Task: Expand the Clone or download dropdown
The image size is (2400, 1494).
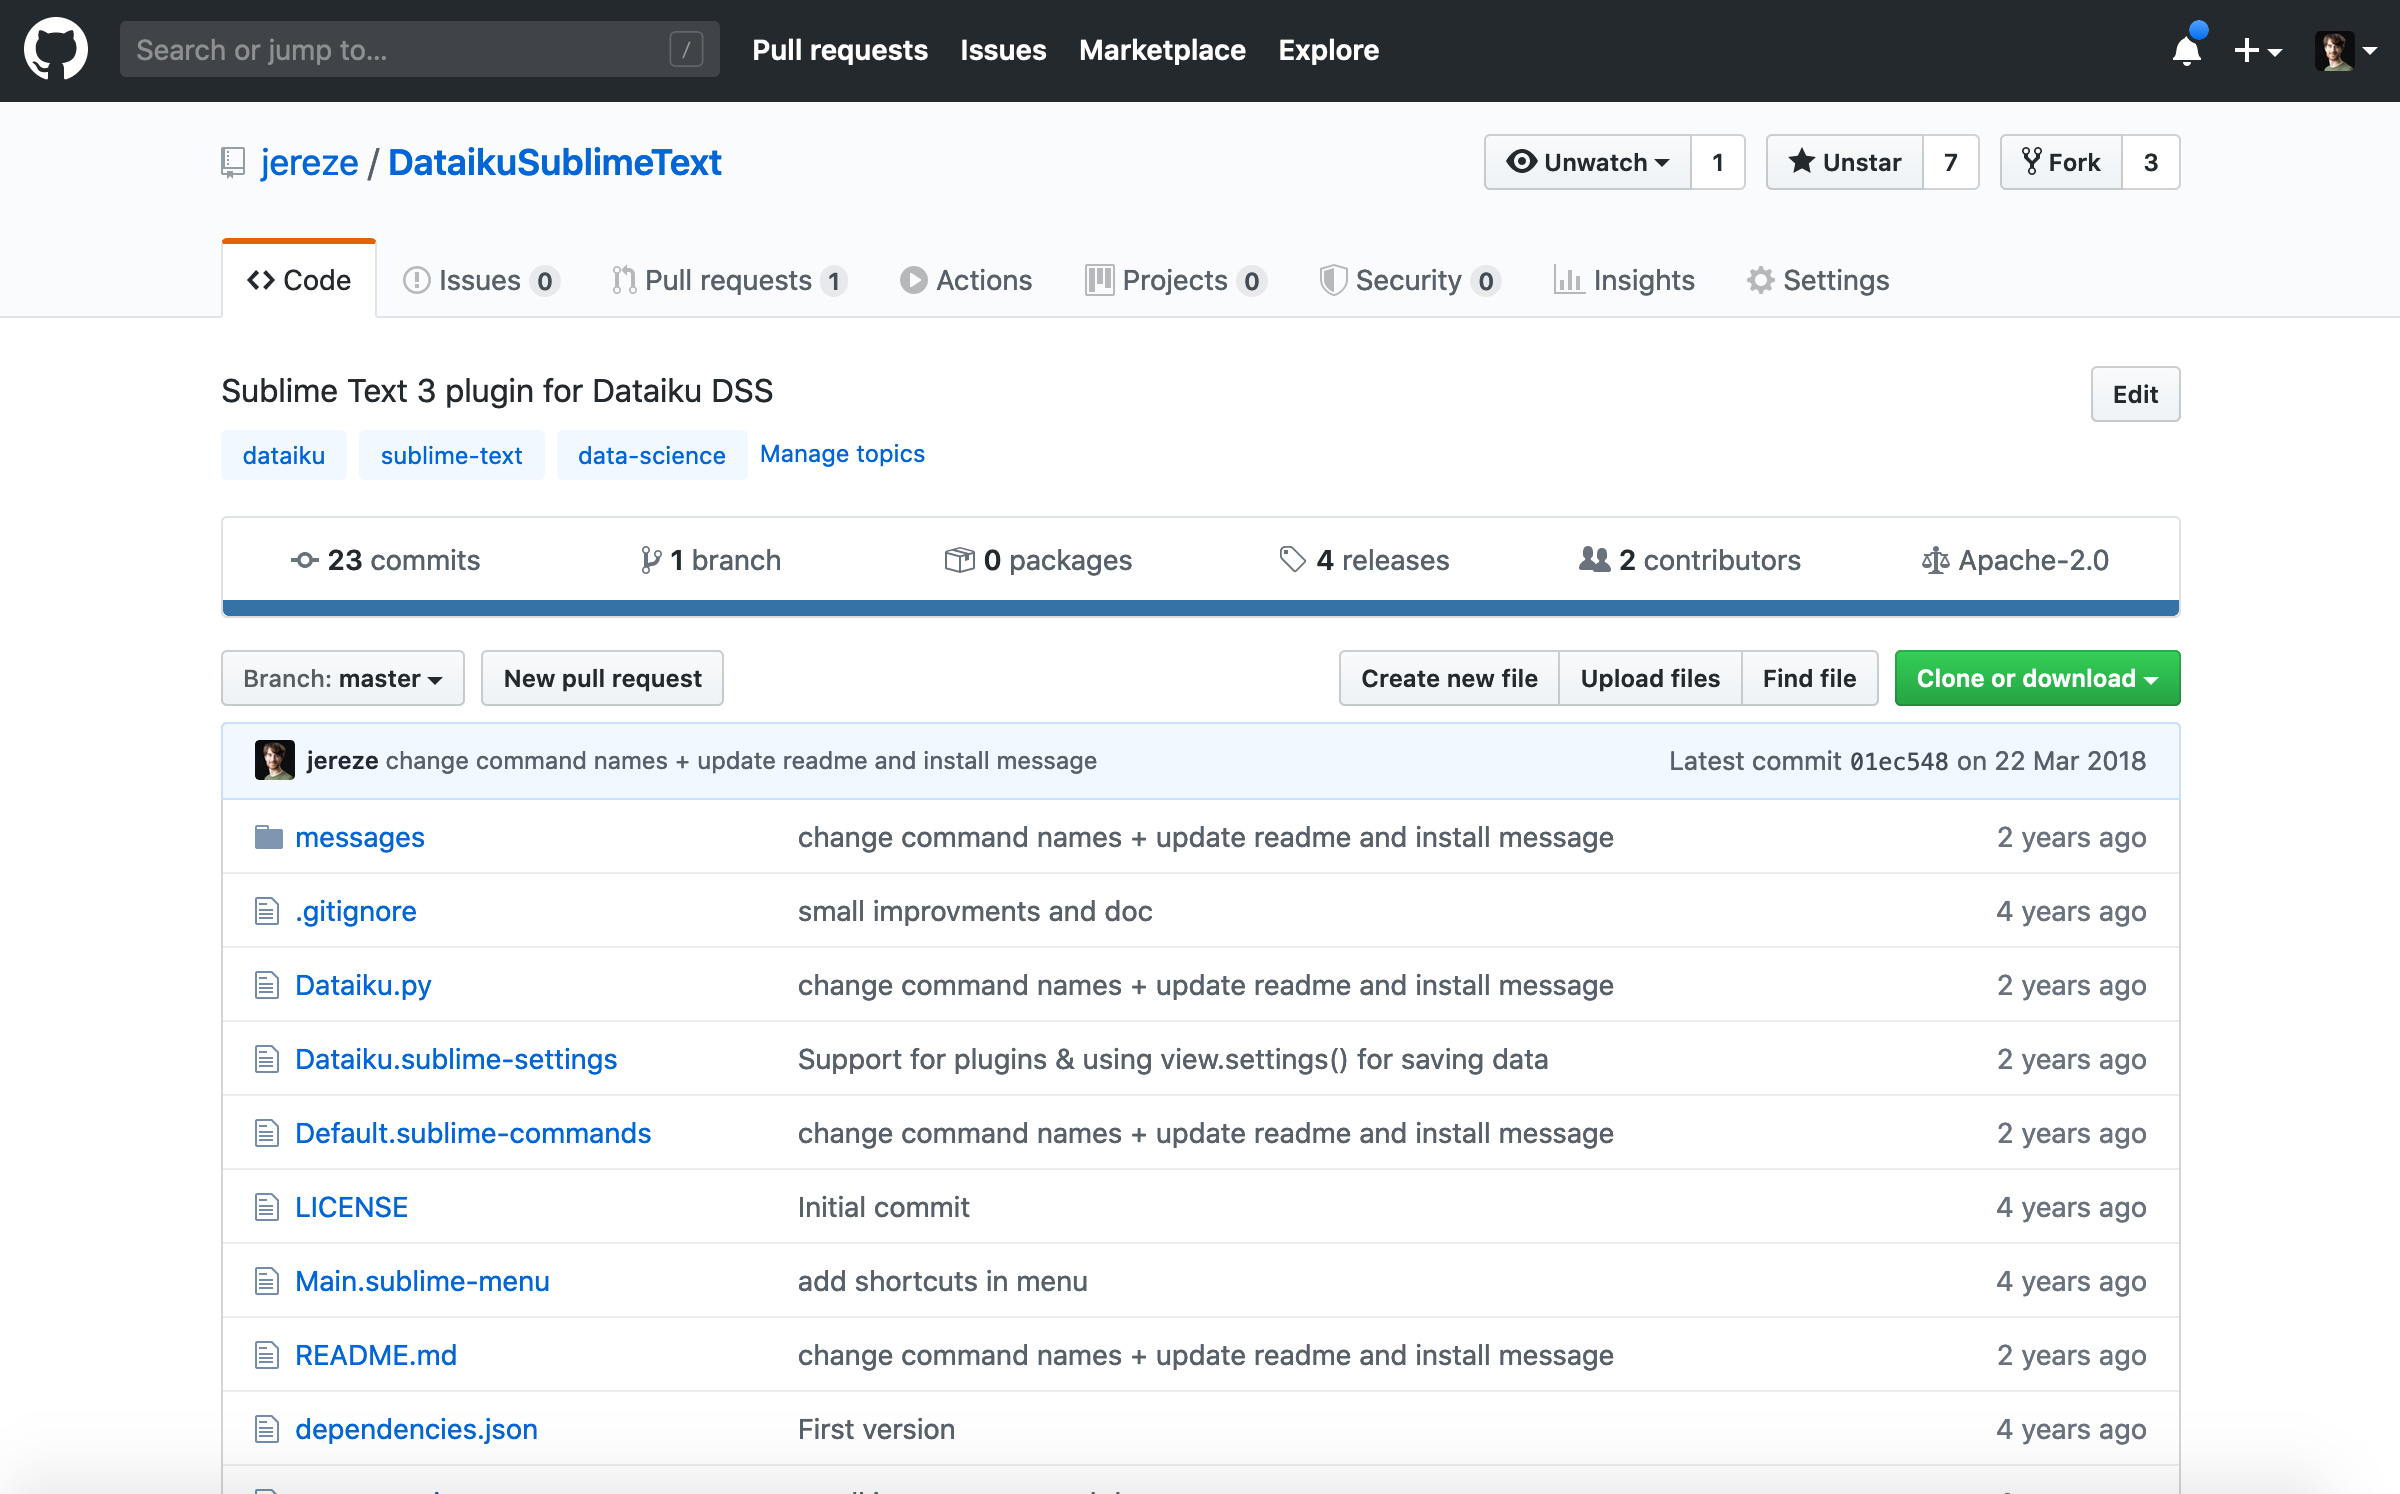Action: [x=2035, y=678]
